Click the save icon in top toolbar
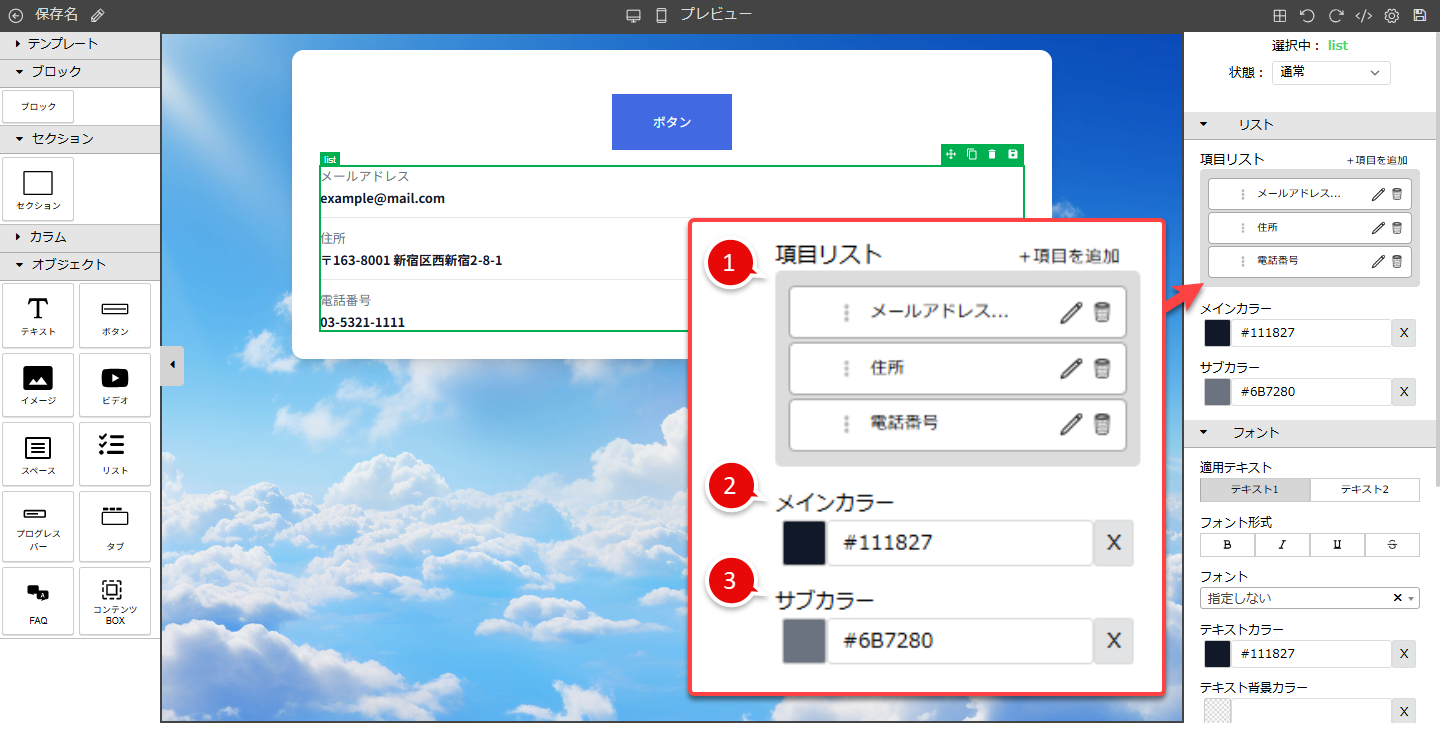 [x=1419, y=16]
